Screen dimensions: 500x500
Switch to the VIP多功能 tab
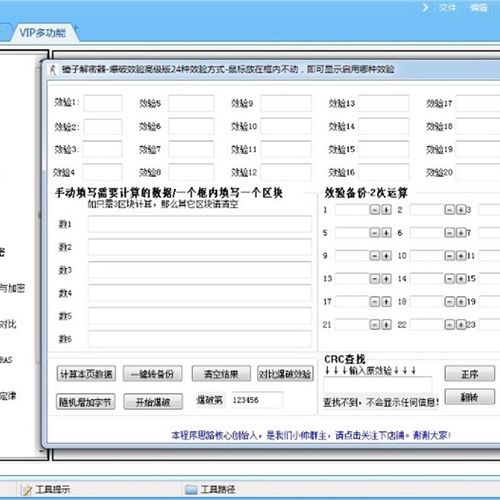coord(43,33)
